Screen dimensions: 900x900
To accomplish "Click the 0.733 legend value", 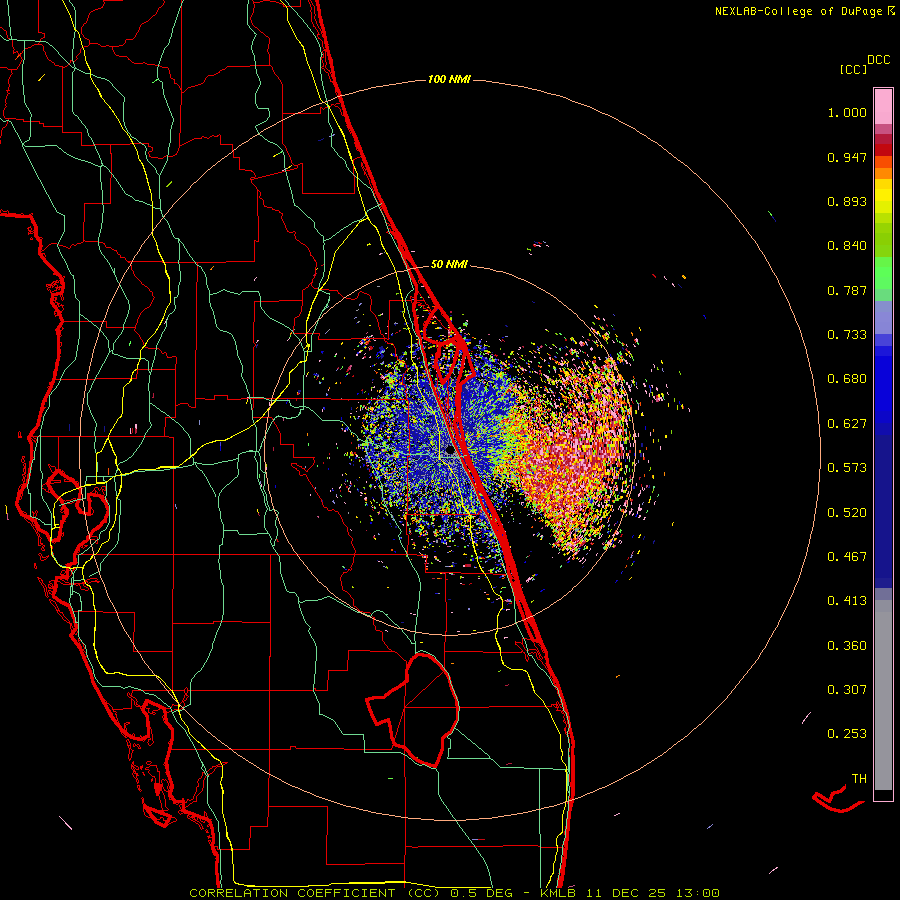I will click(847, 335).
